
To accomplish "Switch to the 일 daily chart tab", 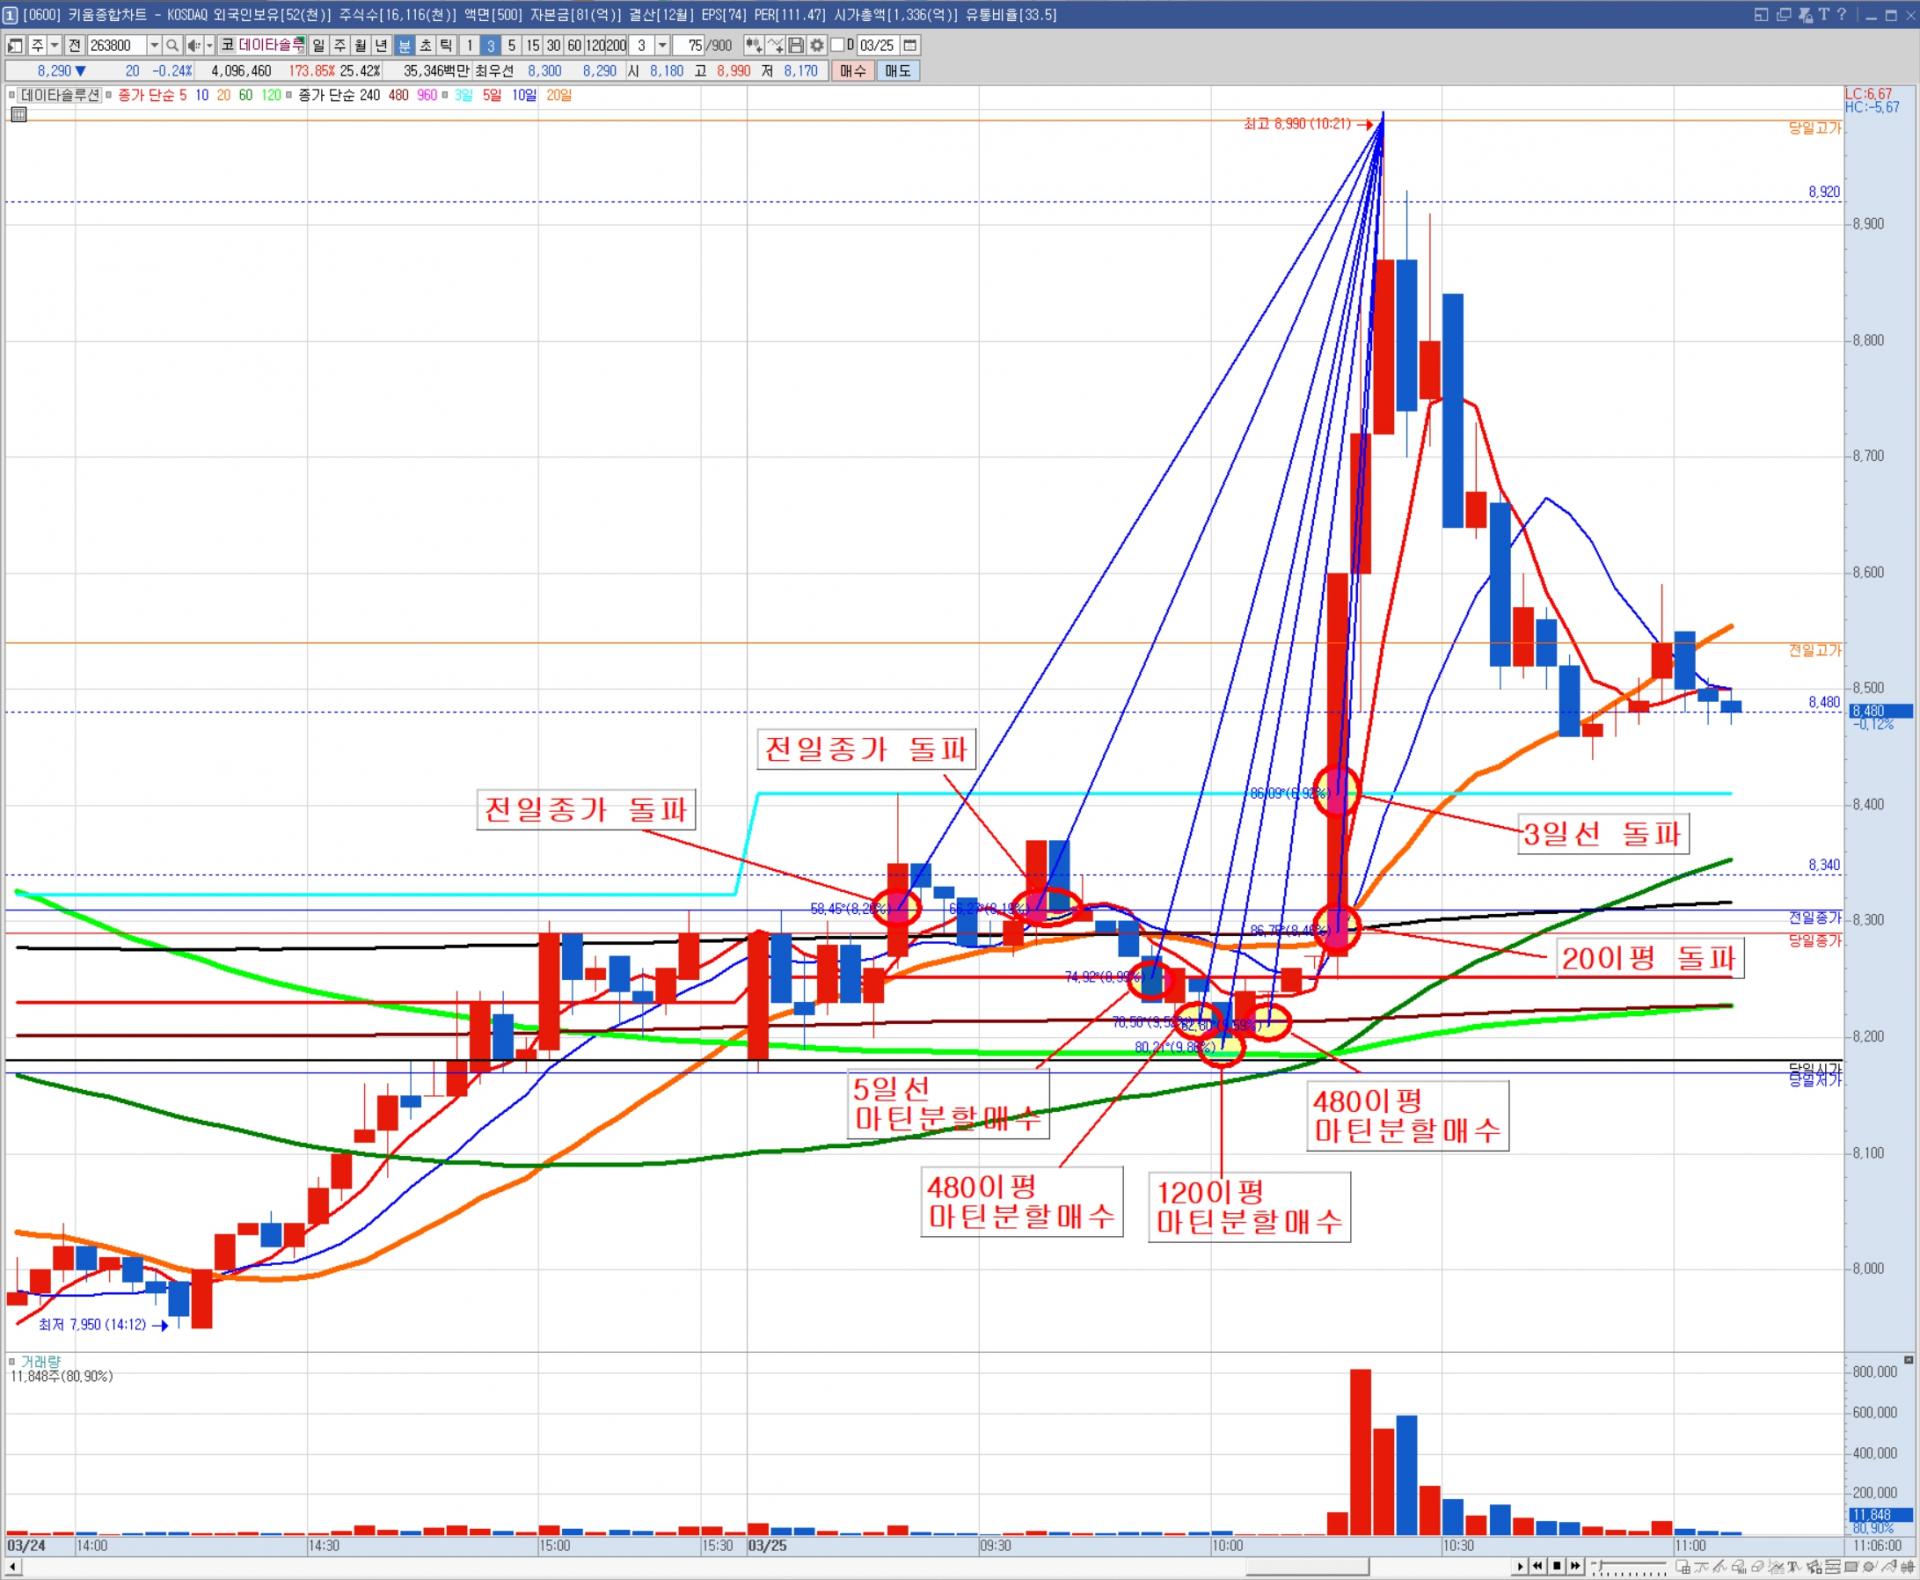I will coord(318,45).
